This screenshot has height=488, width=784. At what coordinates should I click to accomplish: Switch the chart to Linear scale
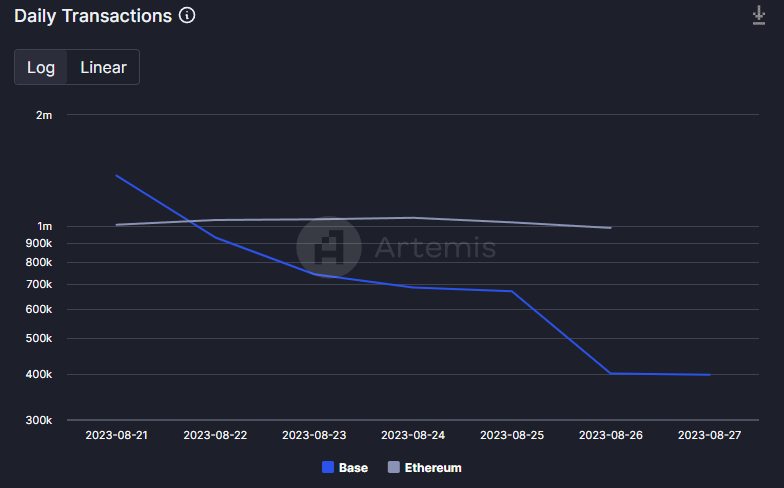coord(103,67)
